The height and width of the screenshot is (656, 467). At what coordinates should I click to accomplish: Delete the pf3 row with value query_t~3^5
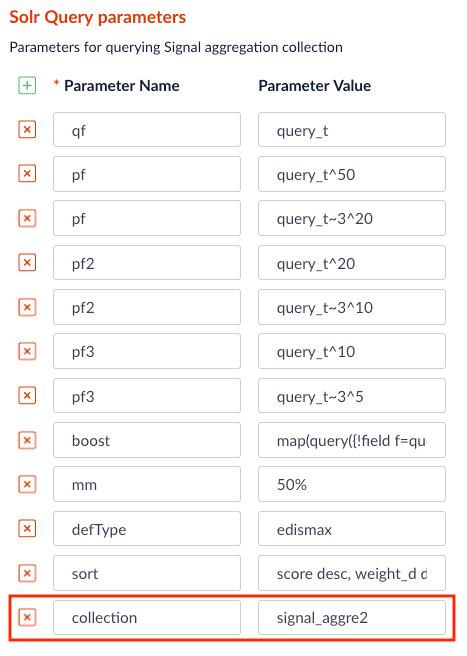(27, 396)
